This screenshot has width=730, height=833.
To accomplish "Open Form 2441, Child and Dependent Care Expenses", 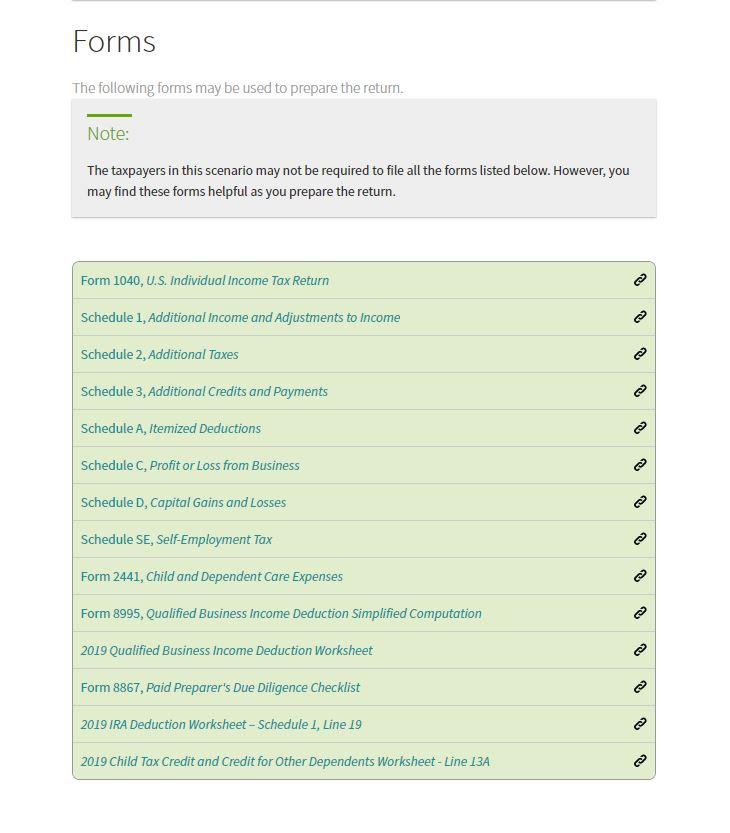I will coord(211,576).
